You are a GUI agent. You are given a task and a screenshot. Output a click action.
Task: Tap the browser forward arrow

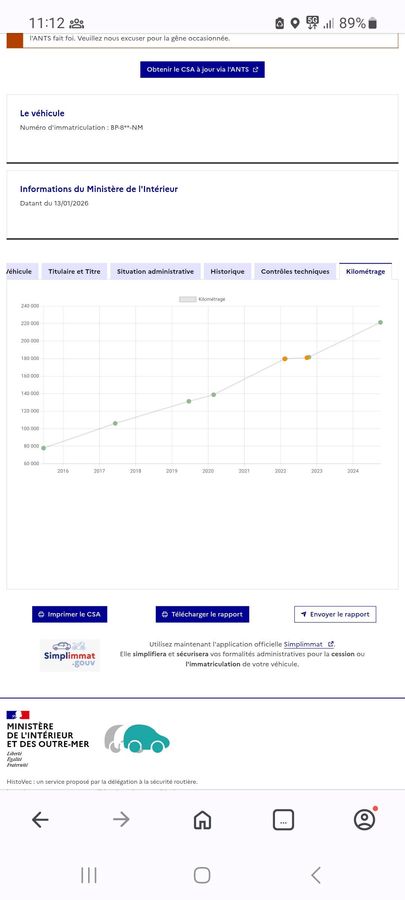[x=121, y=820]
